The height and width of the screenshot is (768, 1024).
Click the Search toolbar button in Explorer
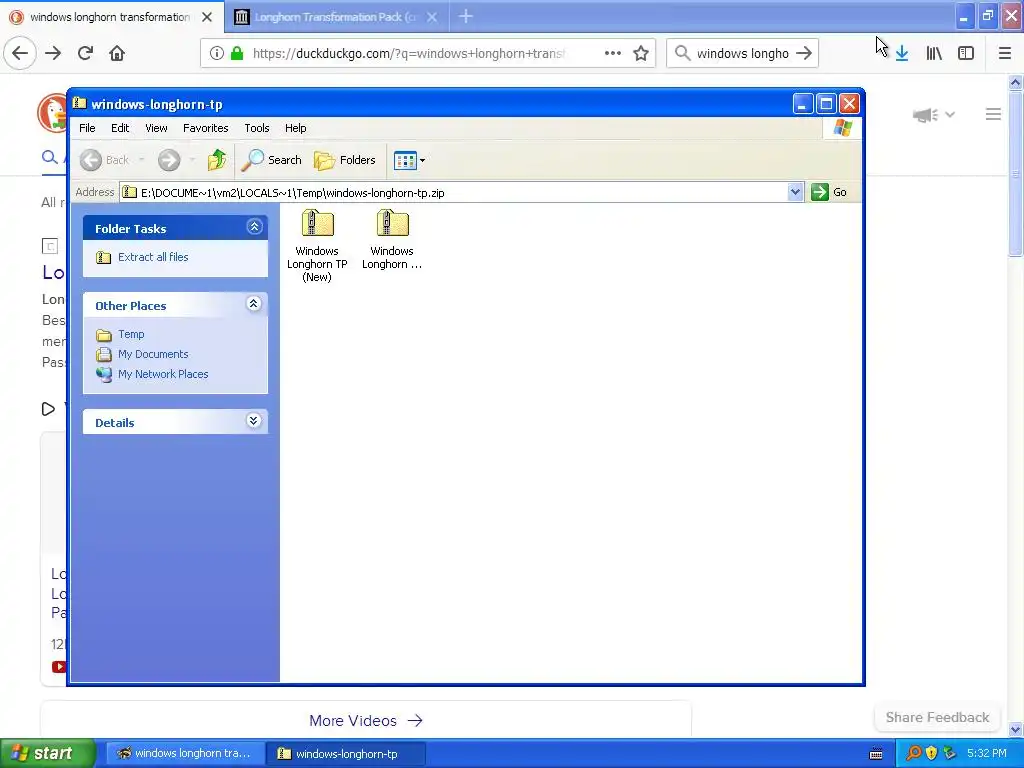[x=272, y=160]
